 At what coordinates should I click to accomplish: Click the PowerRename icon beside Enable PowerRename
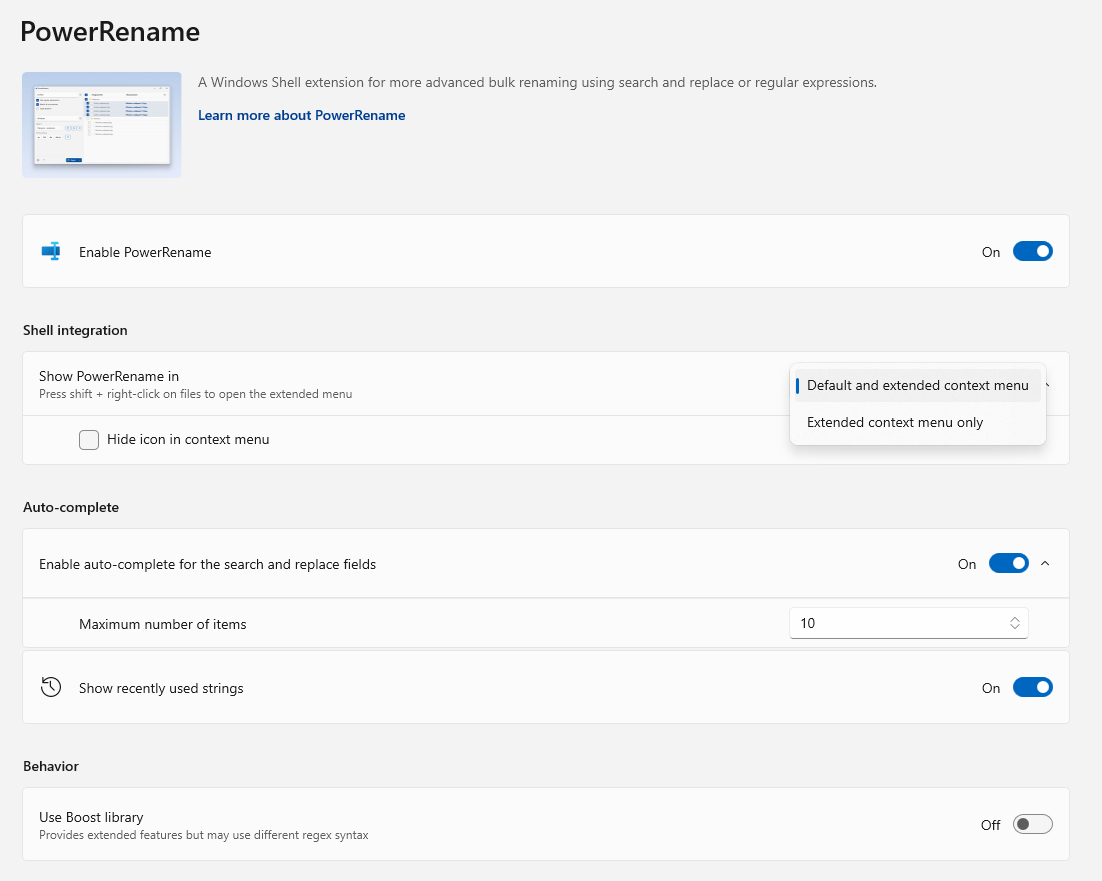pyautogui.click(x=51, y=251)
